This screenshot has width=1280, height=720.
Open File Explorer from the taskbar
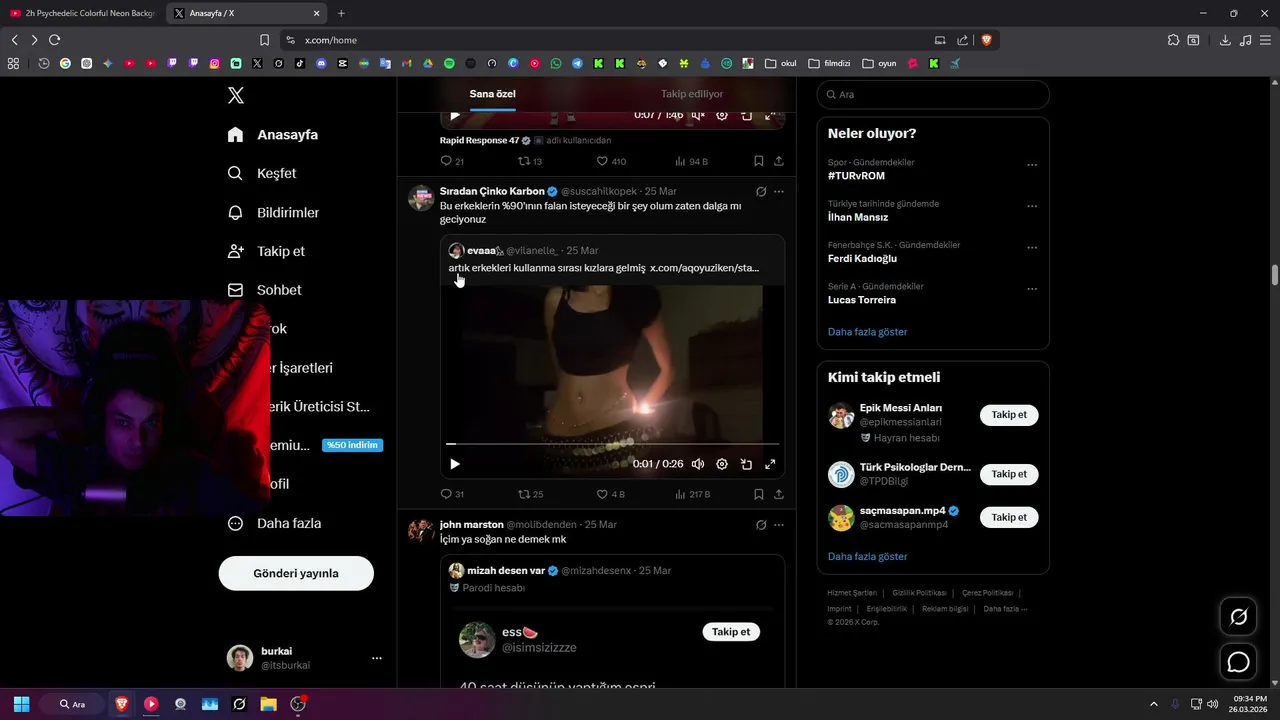tap(268, 704)
